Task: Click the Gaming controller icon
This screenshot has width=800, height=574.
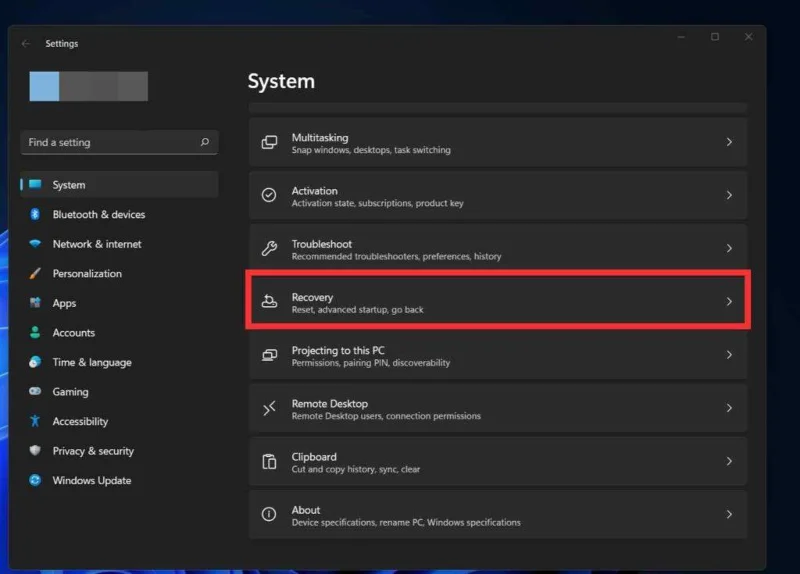Action: 35,391
